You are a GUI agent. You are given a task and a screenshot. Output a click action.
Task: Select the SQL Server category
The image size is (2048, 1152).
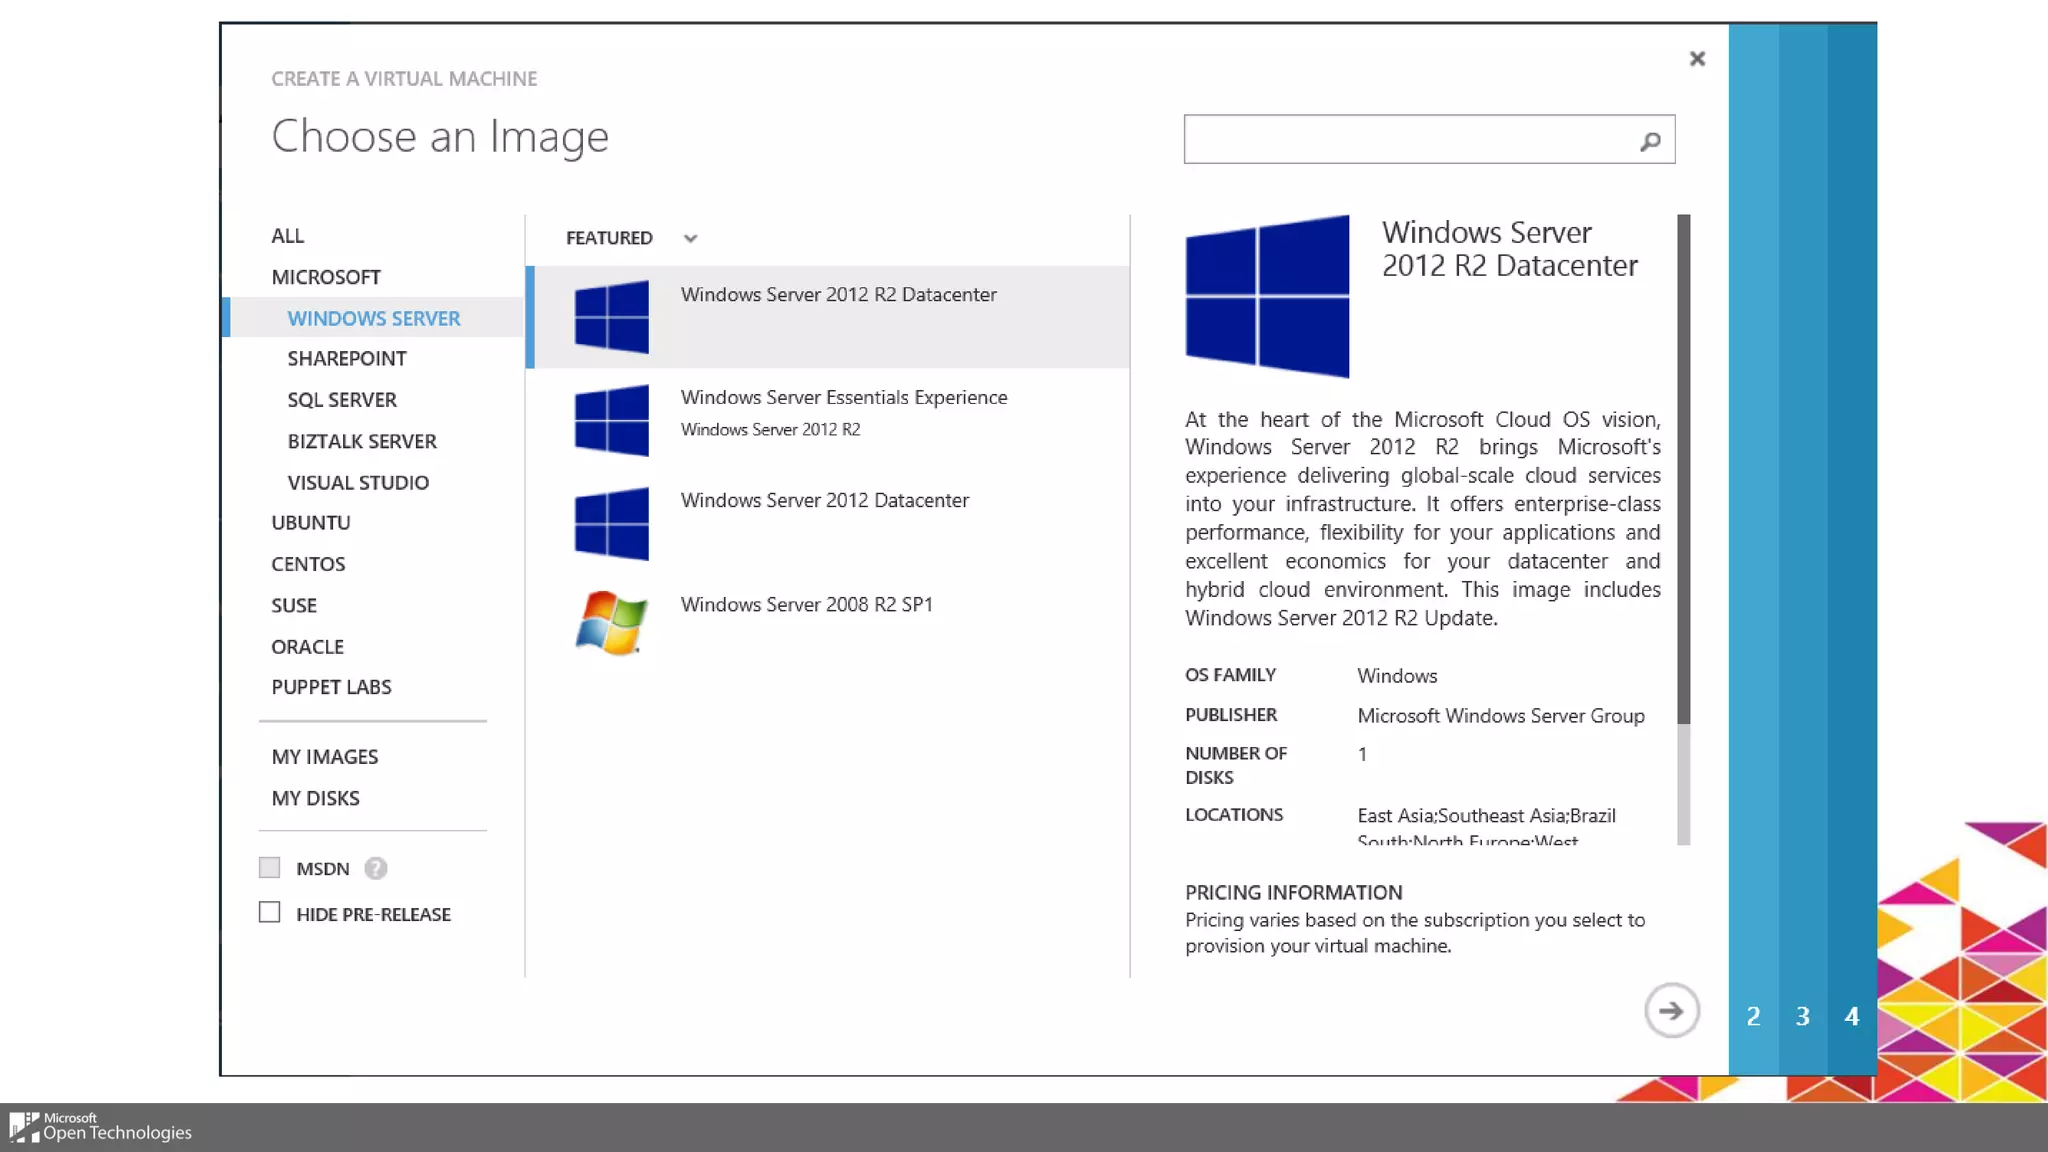pos(342,400)
